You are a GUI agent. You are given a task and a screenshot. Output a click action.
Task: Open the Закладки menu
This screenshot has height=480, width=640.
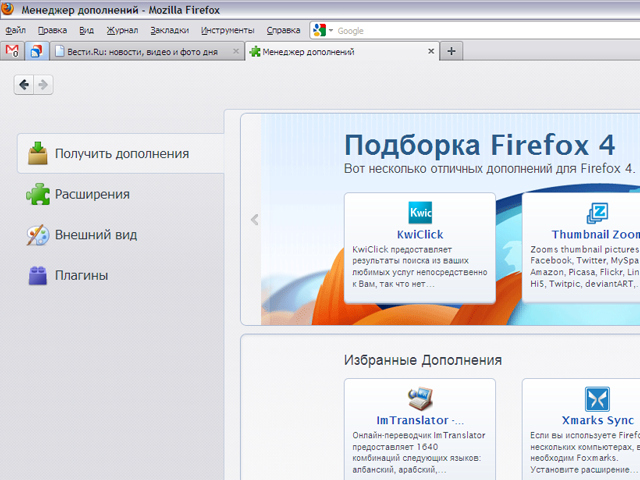(x=169, y=31)
